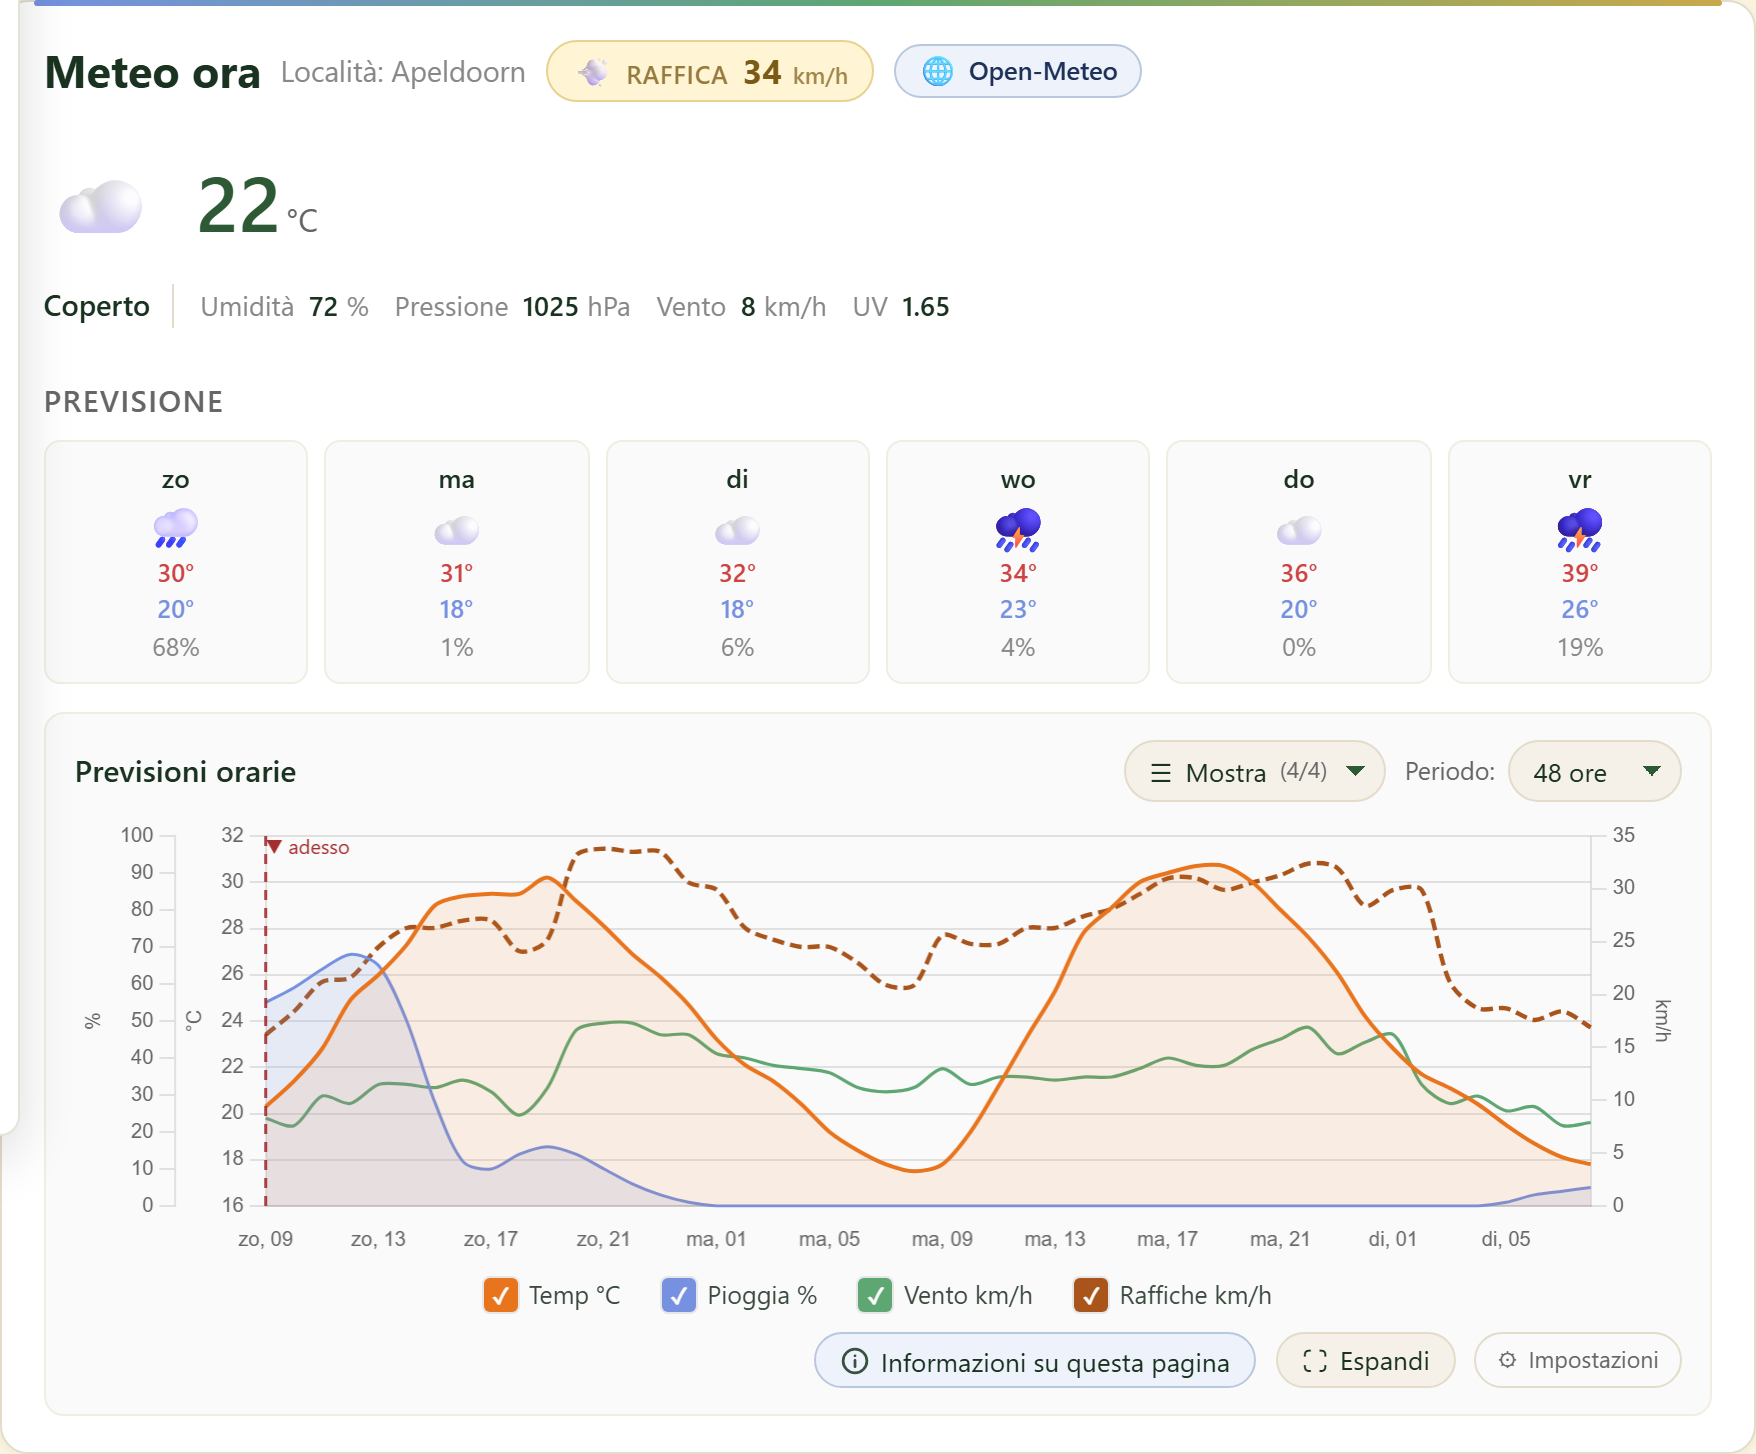The height and width of the screenshot is (1454, 1756).
Task: Open the Mostra (4/4) dropdown
Action: (1255, 771)
